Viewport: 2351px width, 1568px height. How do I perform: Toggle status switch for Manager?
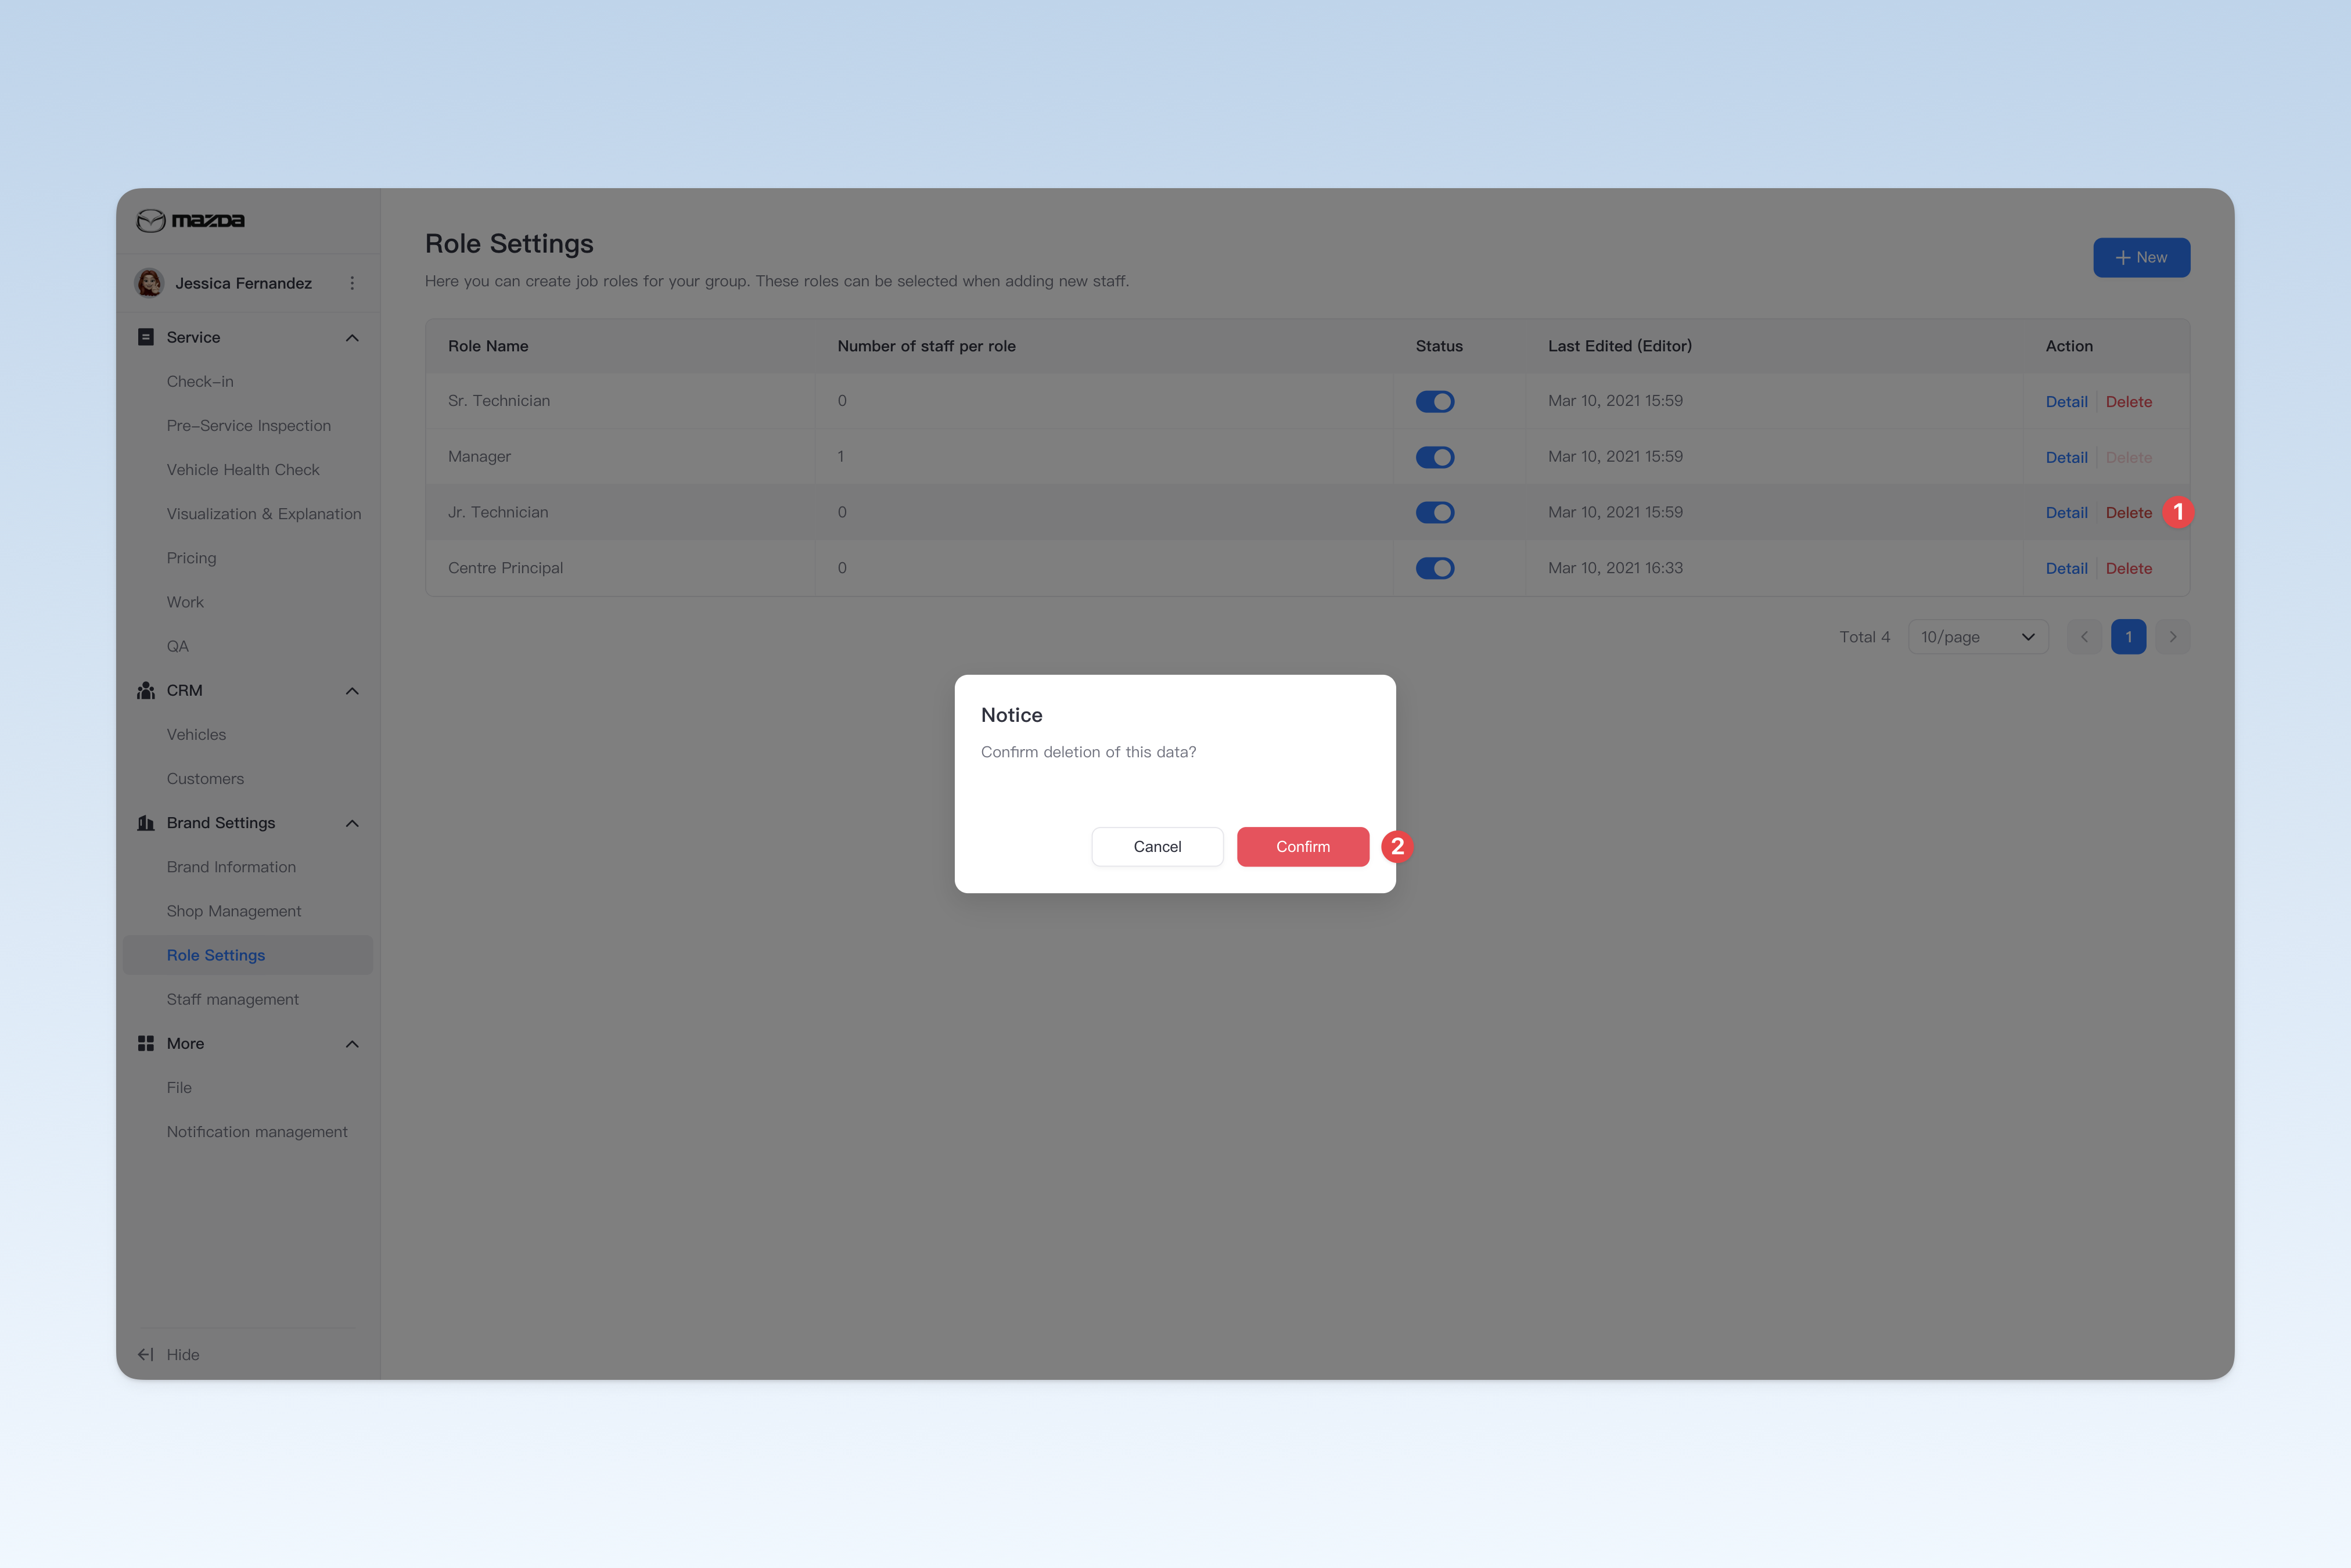(1435, 457)
